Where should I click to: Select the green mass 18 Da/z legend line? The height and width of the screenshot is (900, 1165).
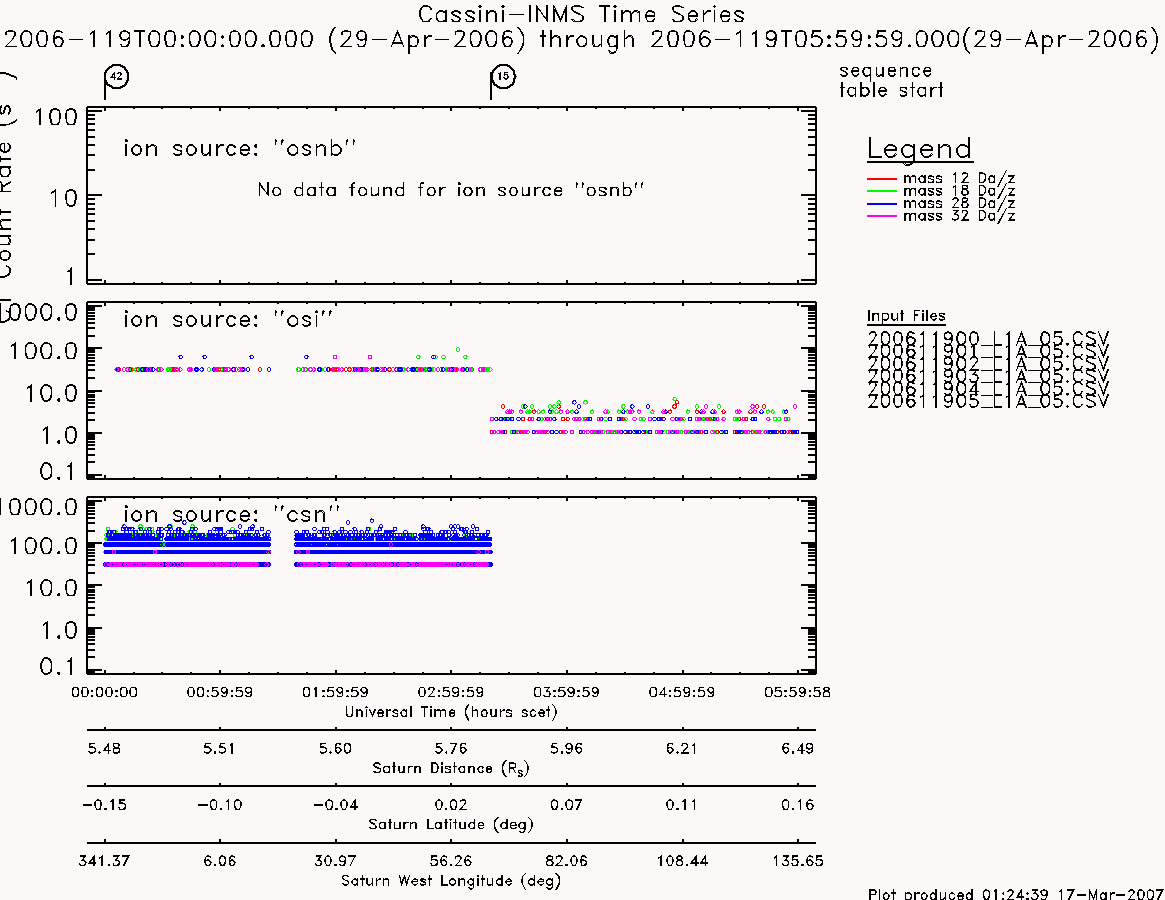pos(882,192)
